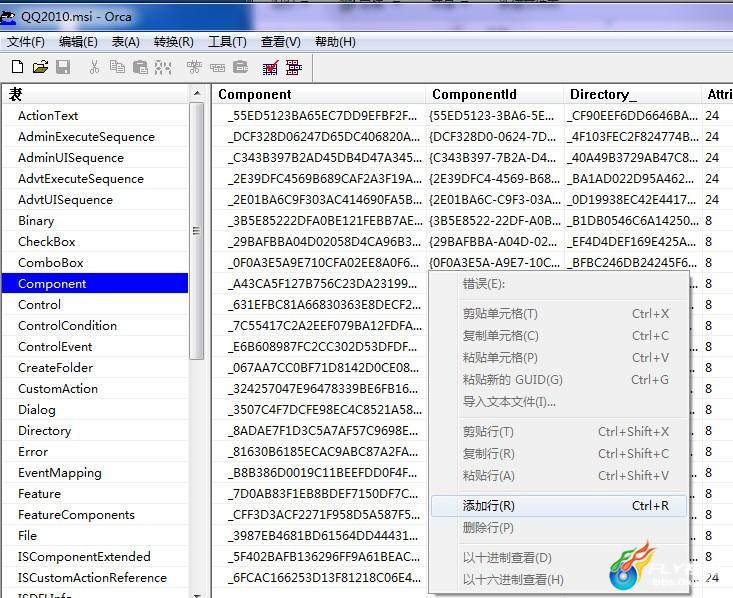Select the ComboBox table
Screen dimensions: 733x598
pyautogui.click(x=96, y=262)
